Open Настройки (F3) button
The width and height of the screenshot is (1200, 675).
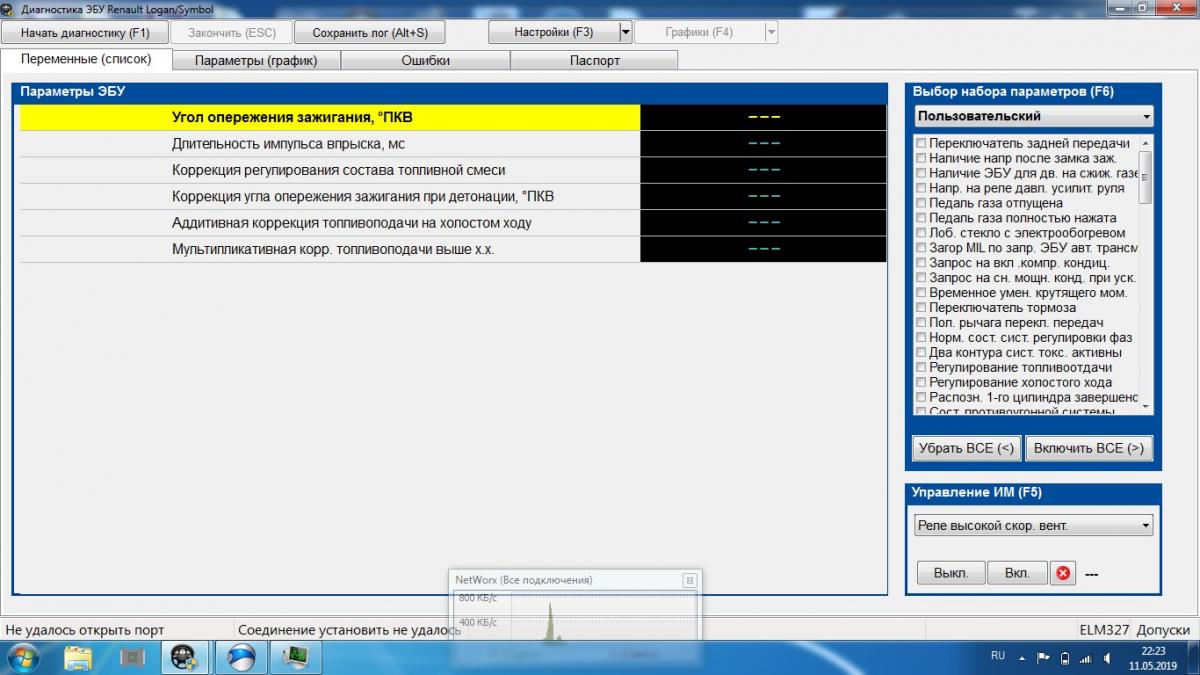click(x=554, y=32)
